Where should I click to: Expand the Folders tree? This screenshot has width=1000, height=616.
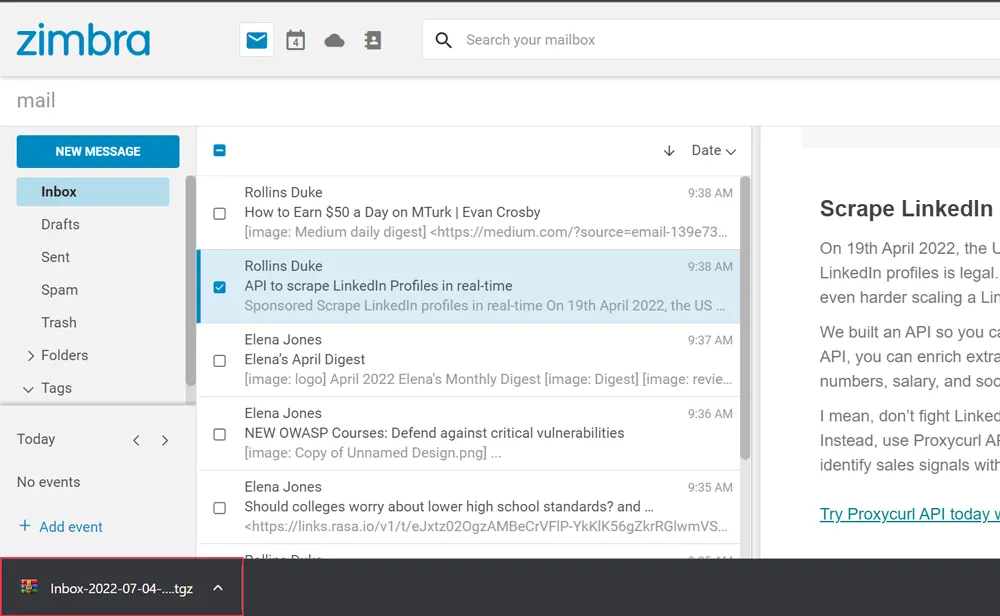pyautogui.click(x=31, y=356)
